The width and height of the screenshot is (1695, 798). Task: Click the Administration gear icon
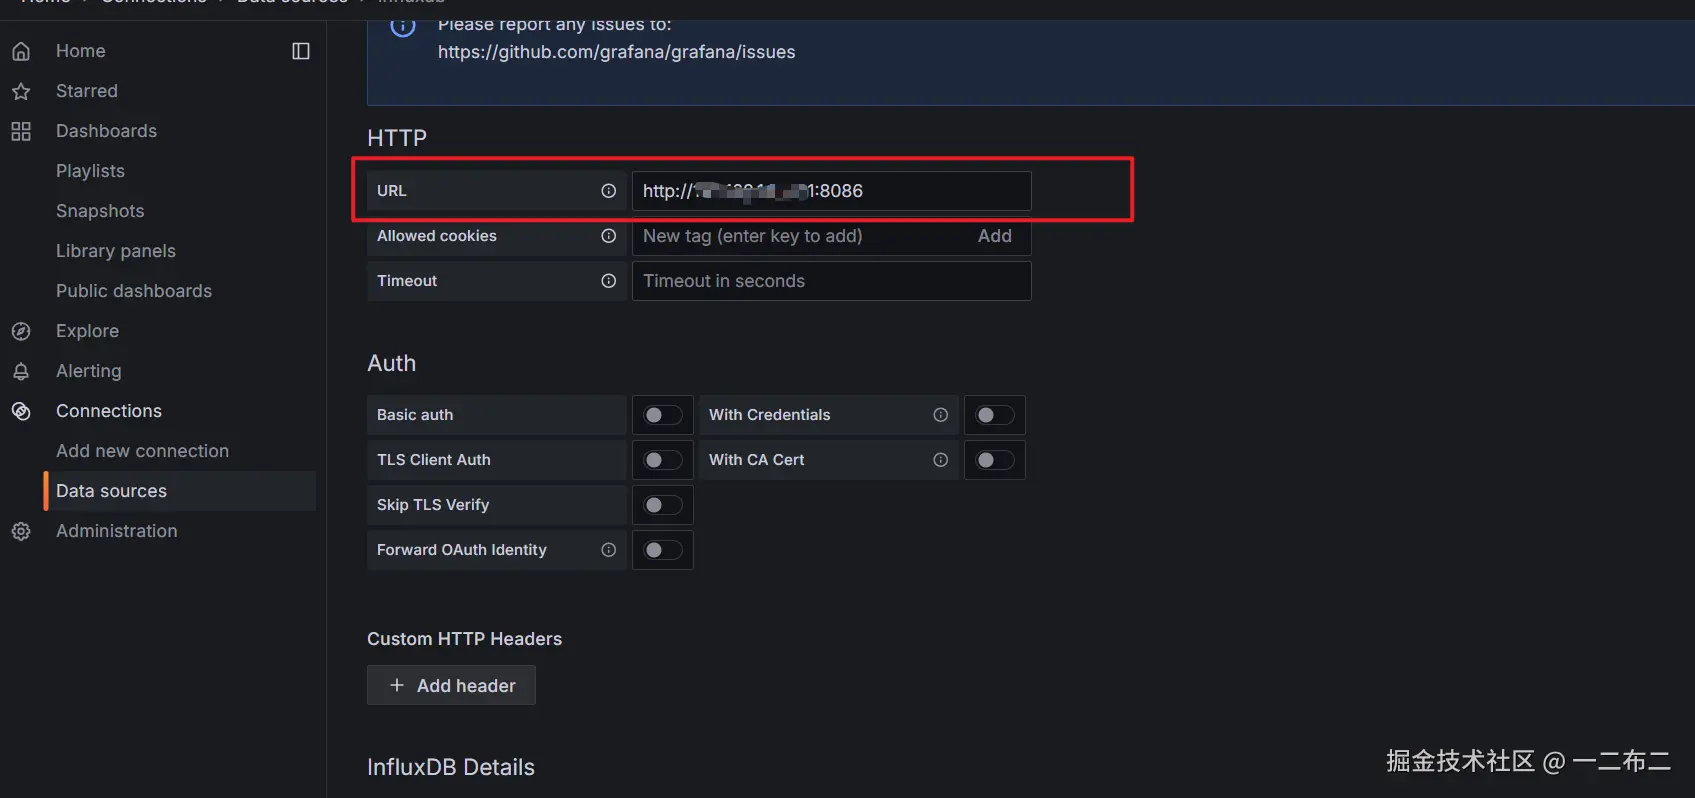click(x=21, y=531)
